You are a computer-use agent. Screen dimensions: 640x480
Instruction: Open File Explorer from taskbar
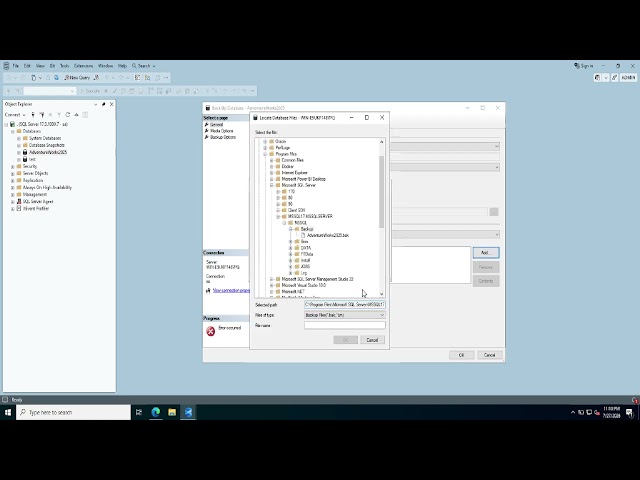[172, 412]
